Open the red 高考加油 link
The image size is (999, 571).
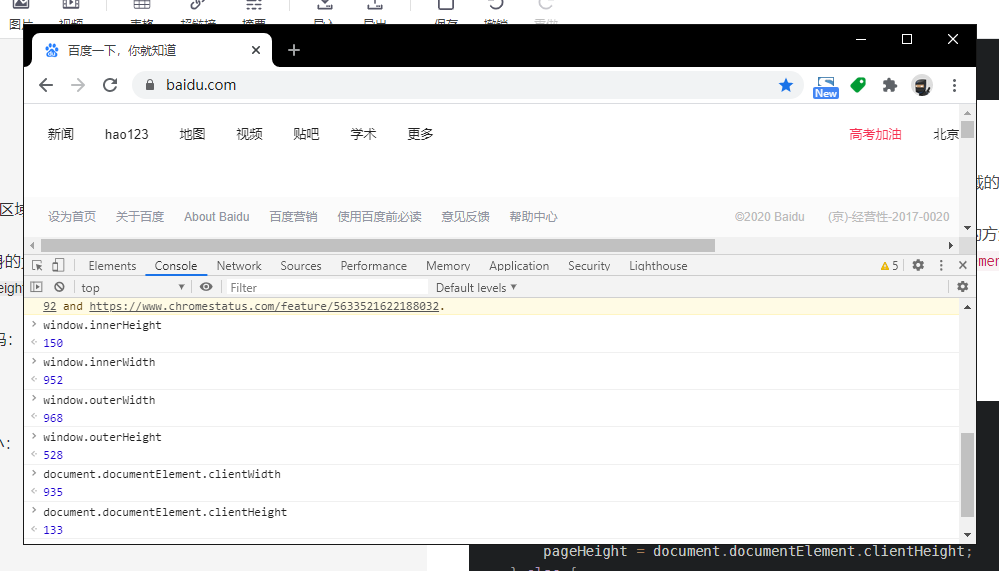point(875,134)
